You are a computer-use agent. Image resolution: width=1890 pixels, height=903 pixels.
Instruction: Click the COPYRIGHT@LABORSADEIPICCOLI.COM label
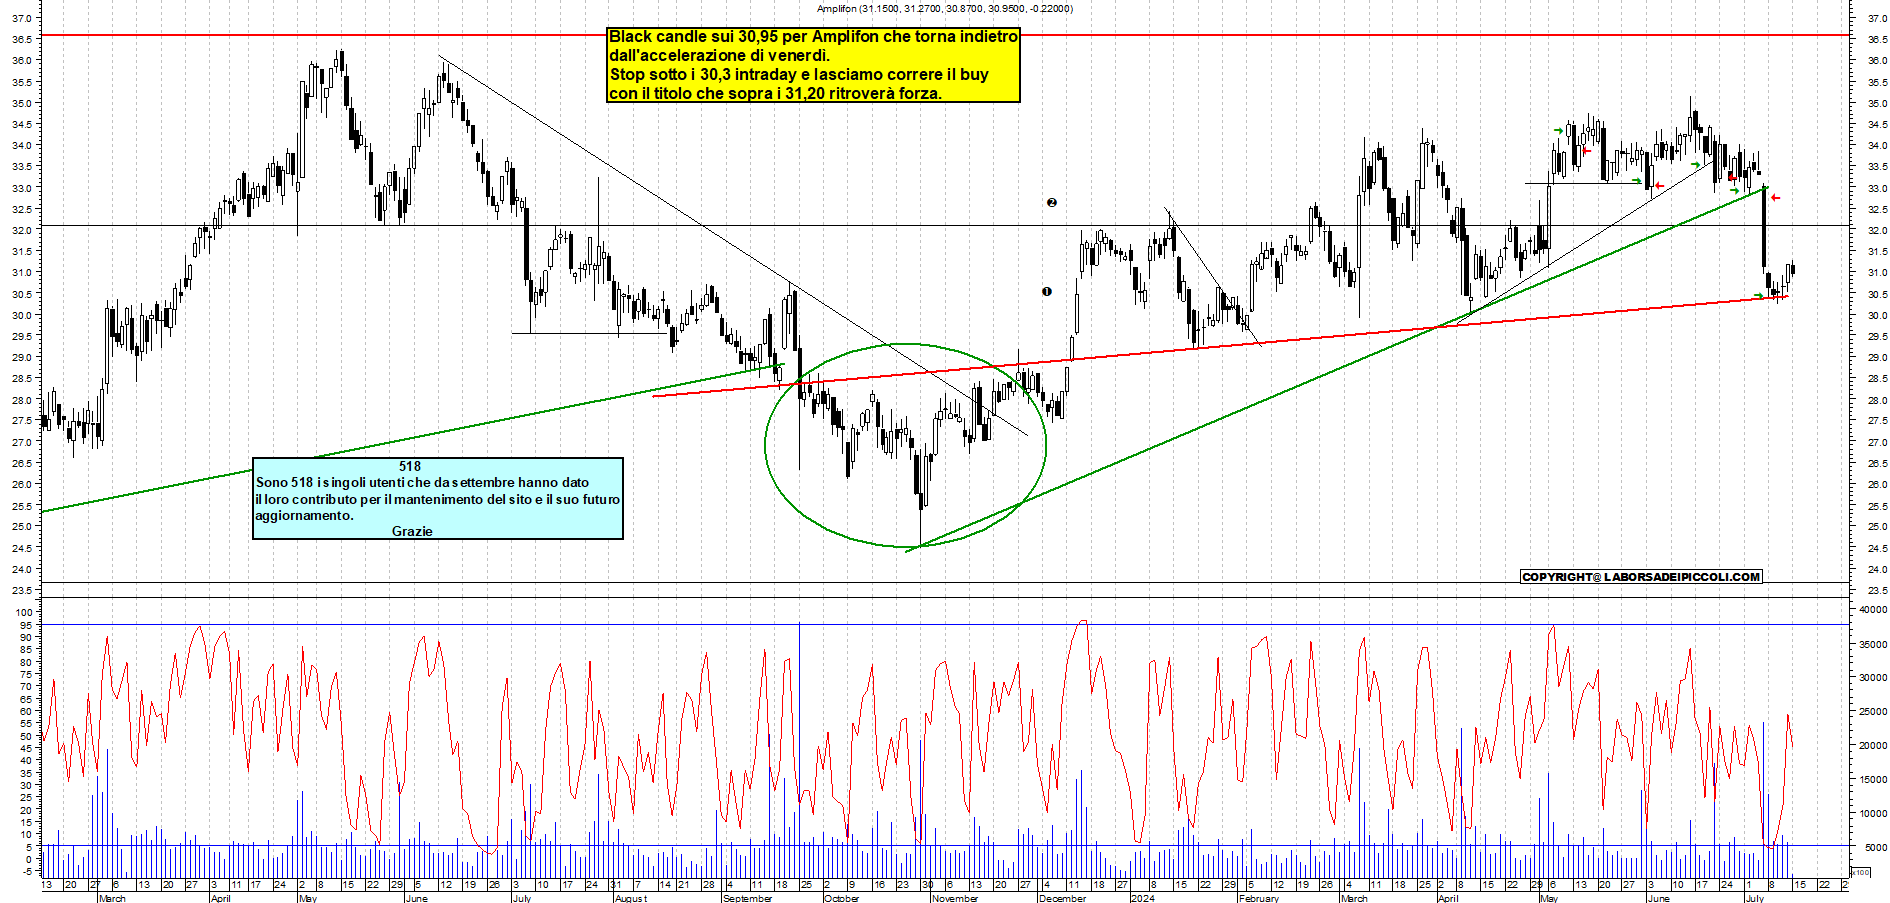click(x=1641, y=577)
